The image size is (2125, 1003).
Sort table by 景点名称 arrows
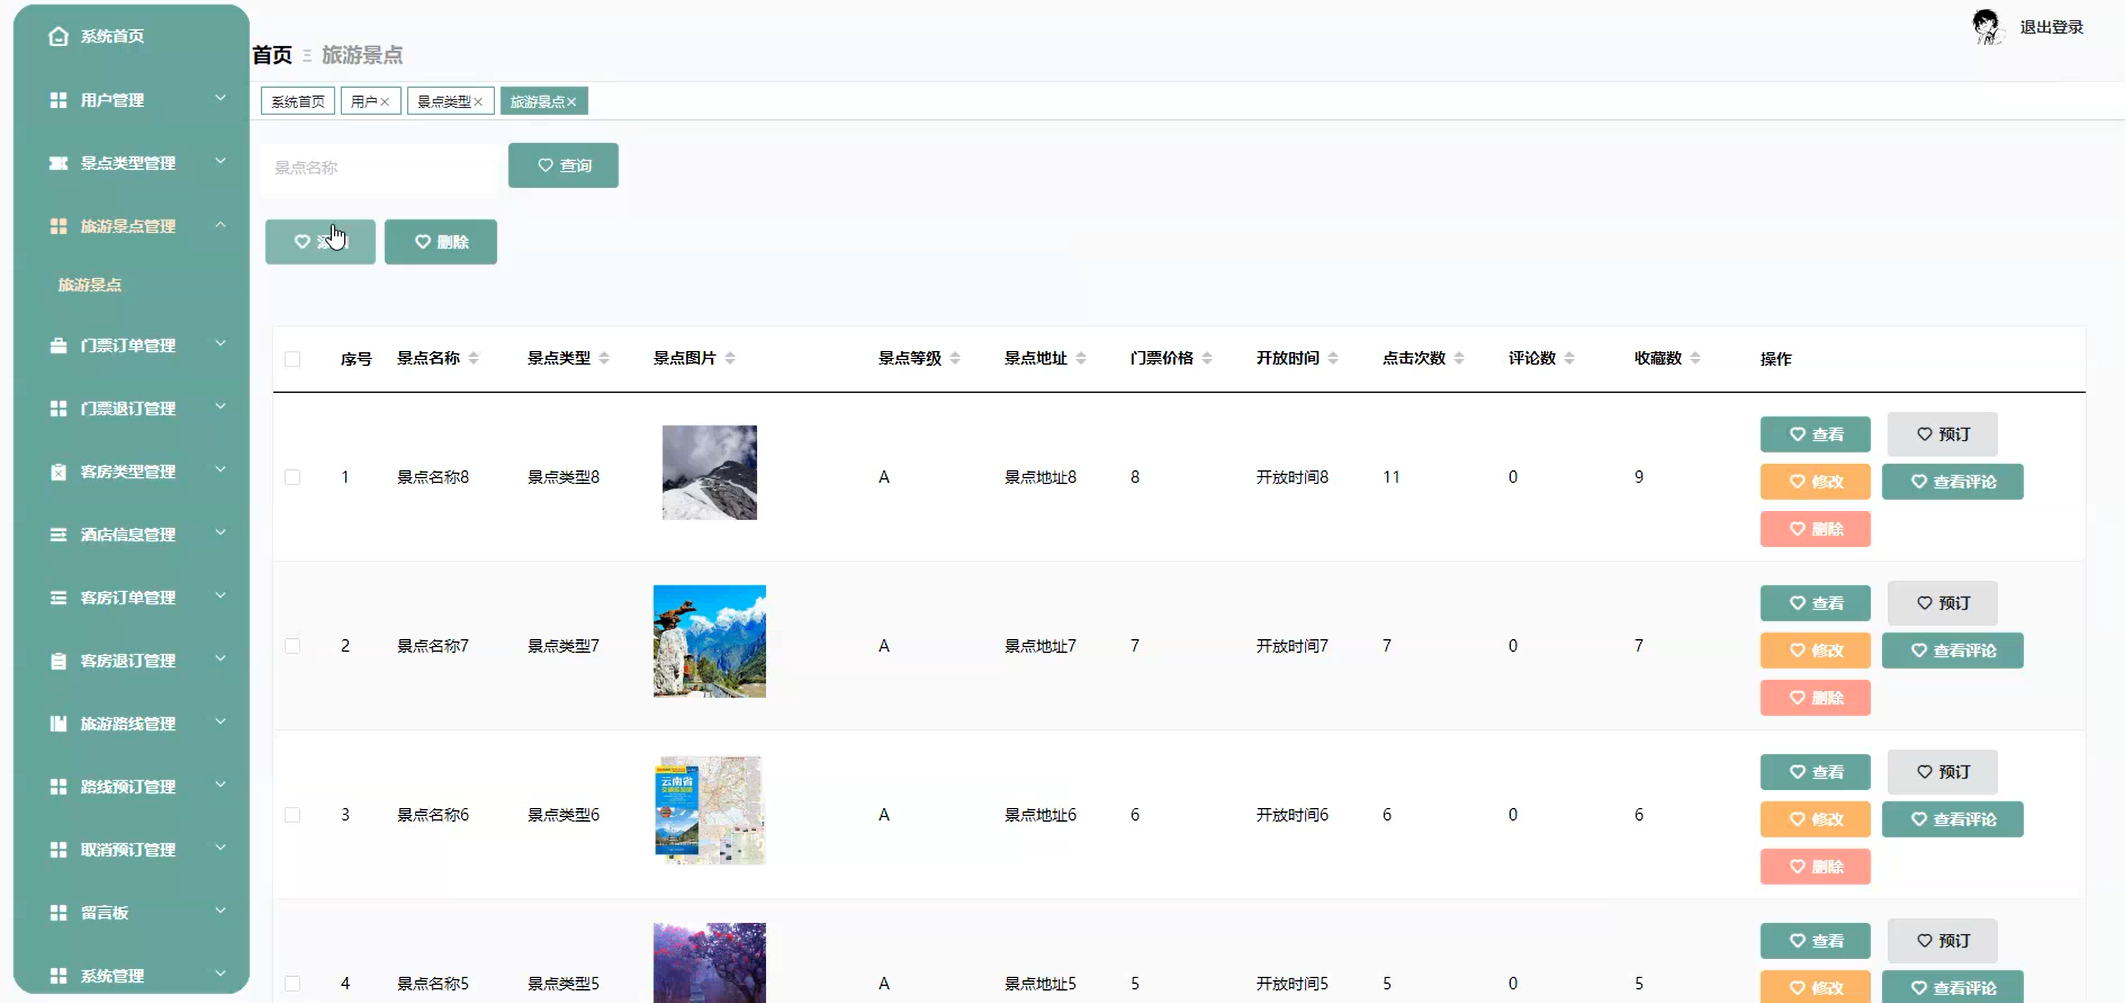click(x=474, y=358)
